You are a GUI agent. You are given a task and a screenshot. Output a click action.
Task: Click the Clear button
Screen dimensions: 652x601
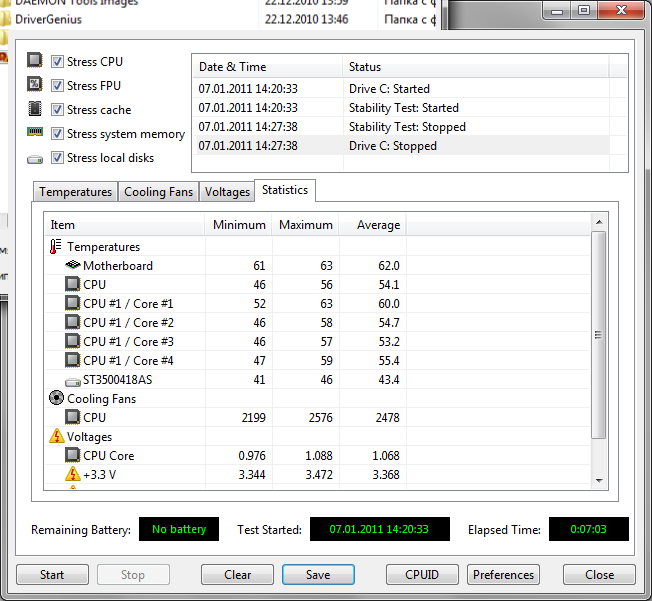point(237,574)
